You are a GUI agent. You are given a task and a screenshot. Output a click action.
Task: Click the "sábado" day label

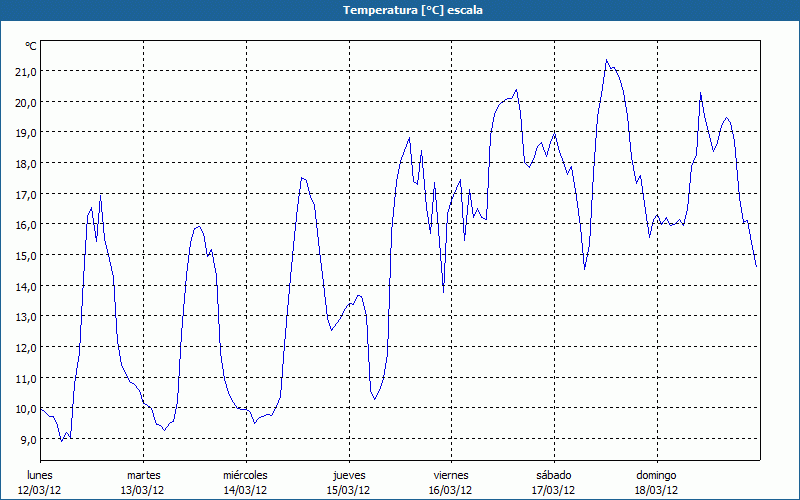[553, 474]
